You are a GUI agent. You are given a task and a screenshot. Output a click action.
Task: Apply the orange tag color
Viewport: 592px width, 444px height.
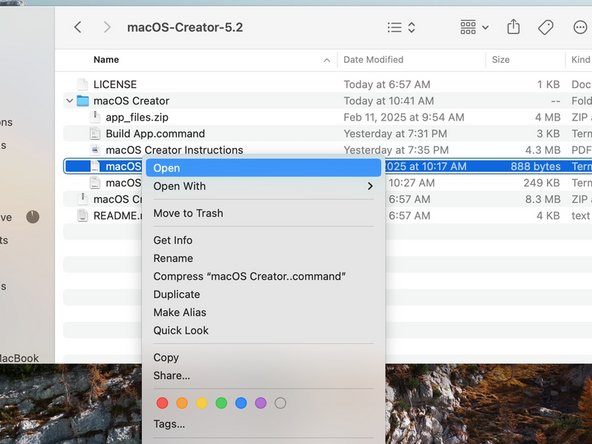(x=182, y=403)
